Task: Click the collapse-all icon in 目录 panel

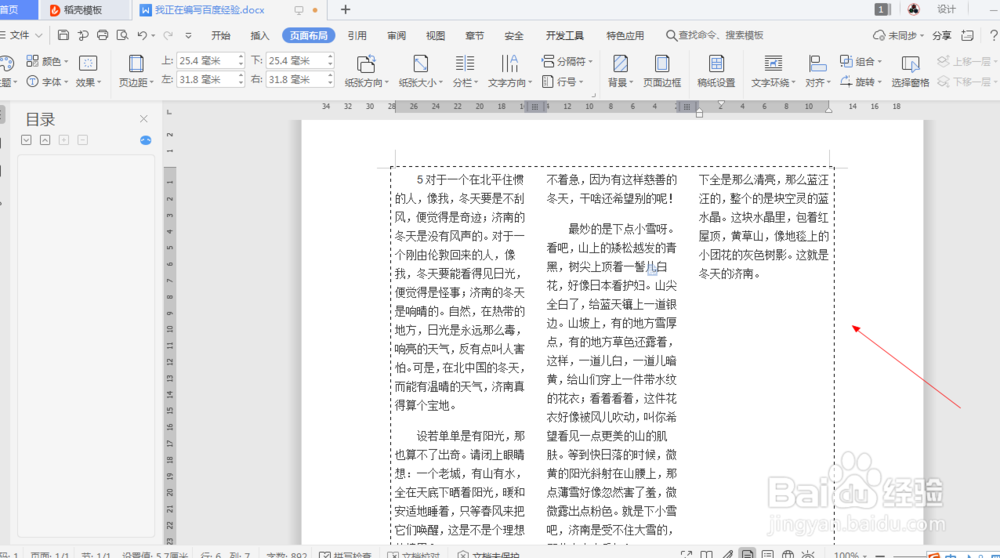Action: tap(45, 140)
